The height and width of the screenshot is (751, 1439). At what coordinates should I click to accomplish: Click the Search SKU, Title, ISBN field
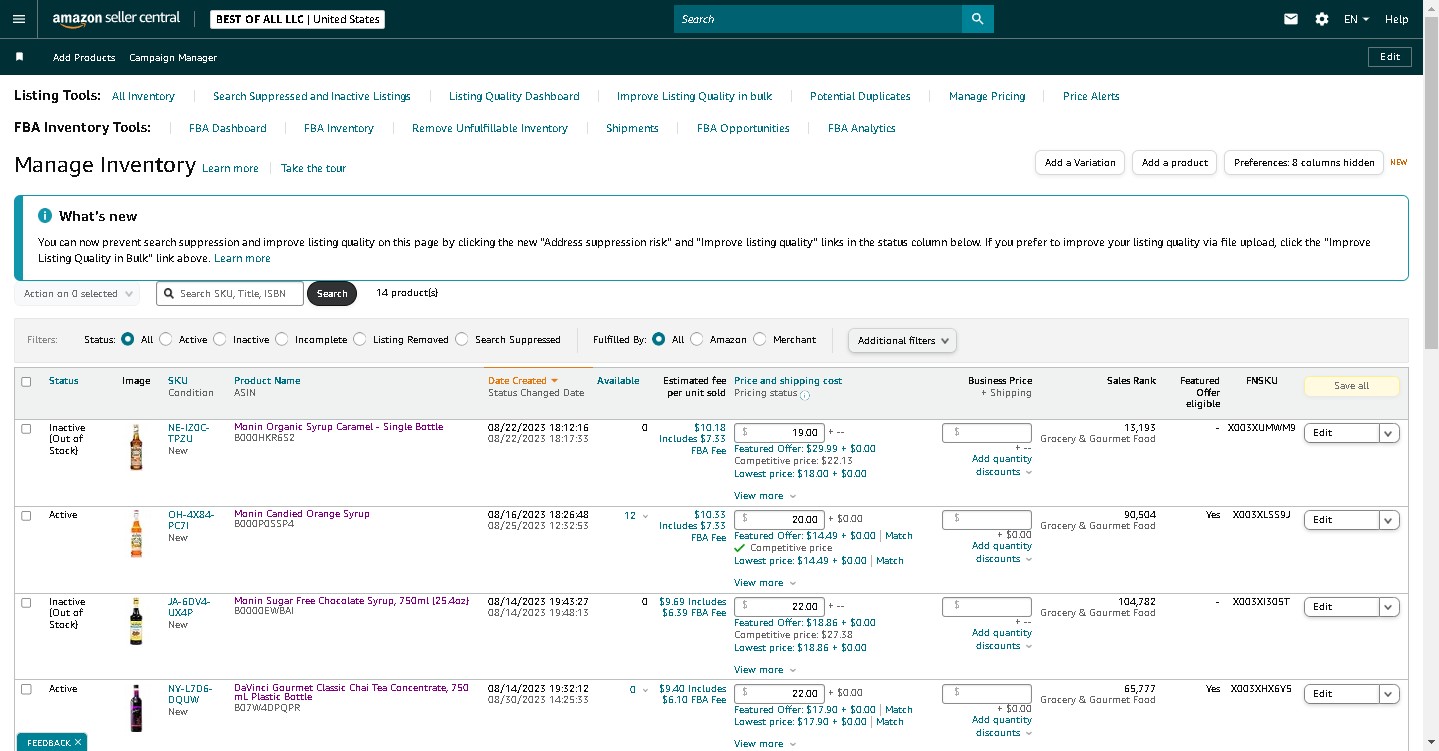[230, 293]
